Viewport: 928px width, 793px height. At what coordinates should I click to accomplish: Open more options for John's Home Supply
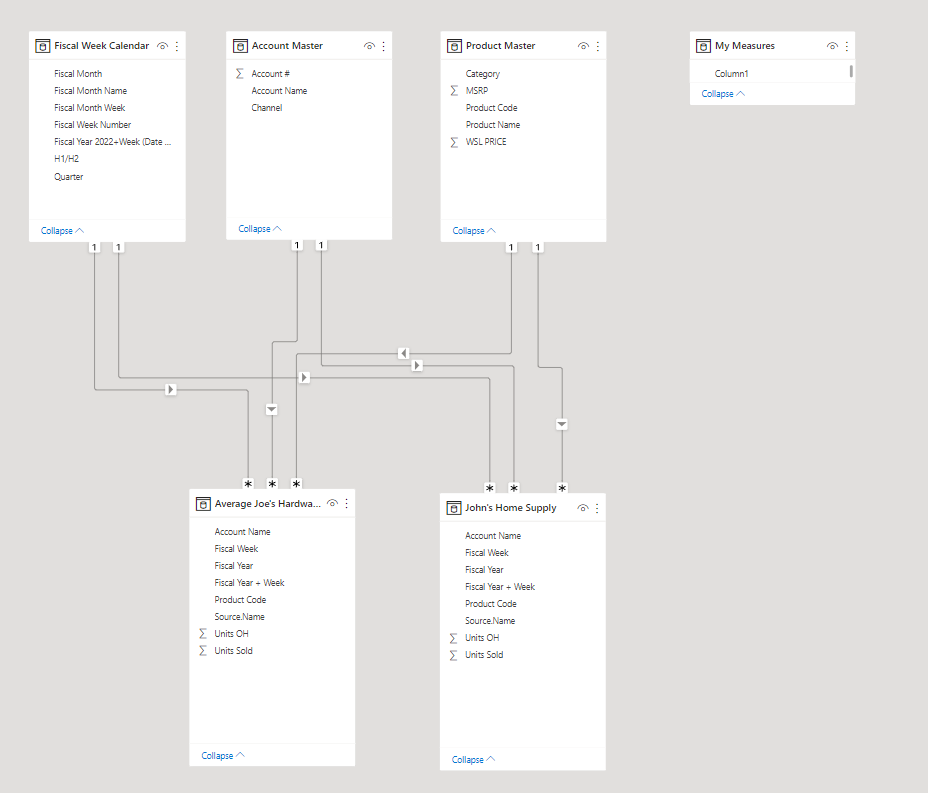pyautogui.click(x=597, y=508)
